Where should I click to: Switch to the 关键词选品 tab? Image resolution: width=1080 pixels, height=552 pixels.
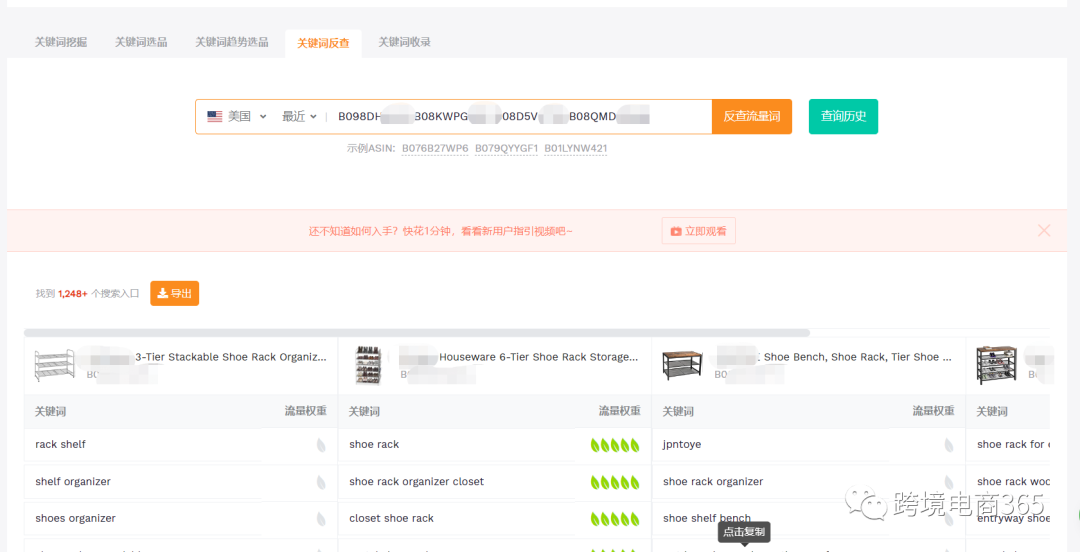[x=141, y=42]
